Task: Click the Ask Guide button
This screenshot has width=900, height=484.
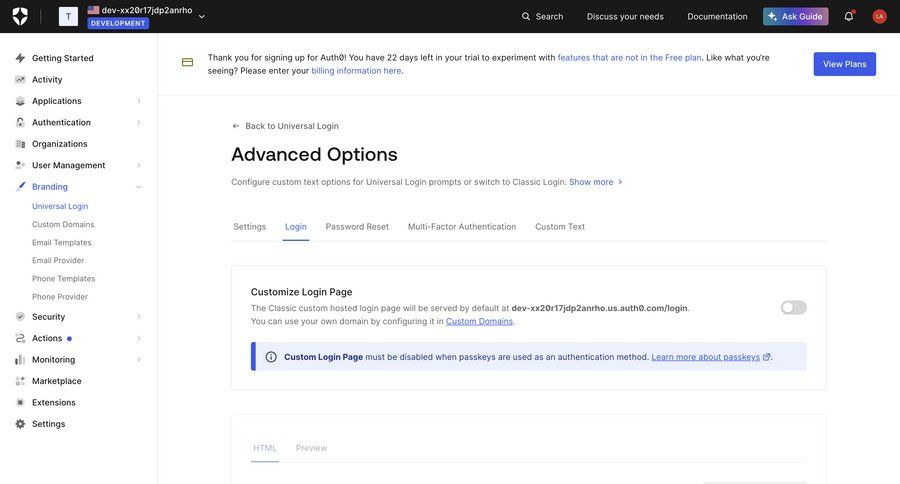Action: click(795, 16)
